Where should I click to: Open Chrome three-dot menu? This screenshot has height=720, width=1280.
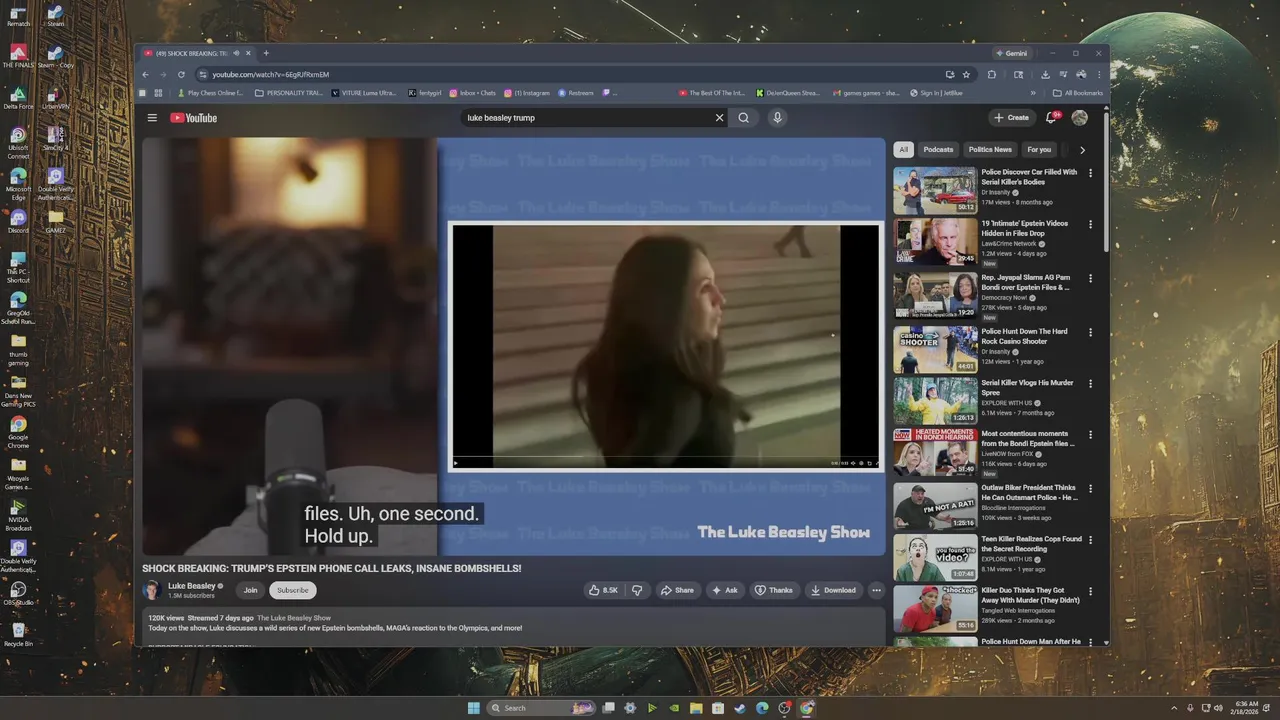[x=1099, y=74]
